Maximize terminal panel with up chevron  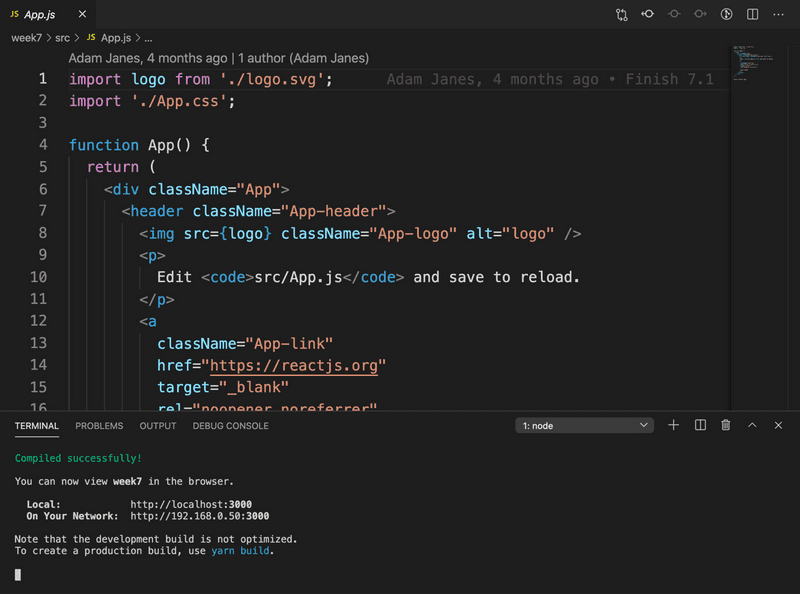pyautogui.click(x=752, y=425)
